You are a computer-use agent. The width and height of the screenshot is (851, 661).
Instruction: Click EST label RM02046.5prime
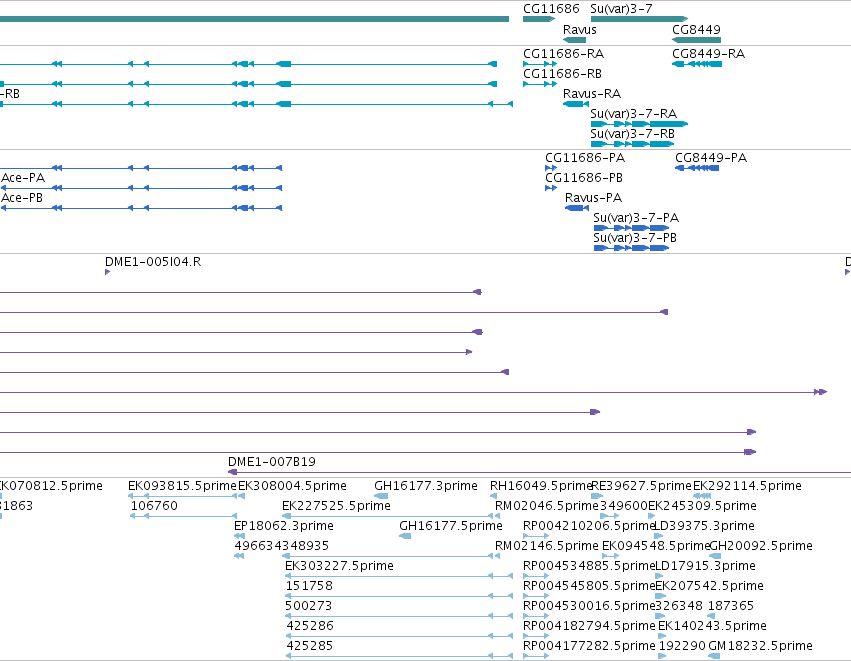pyautogui.click(x=547, y=506)
